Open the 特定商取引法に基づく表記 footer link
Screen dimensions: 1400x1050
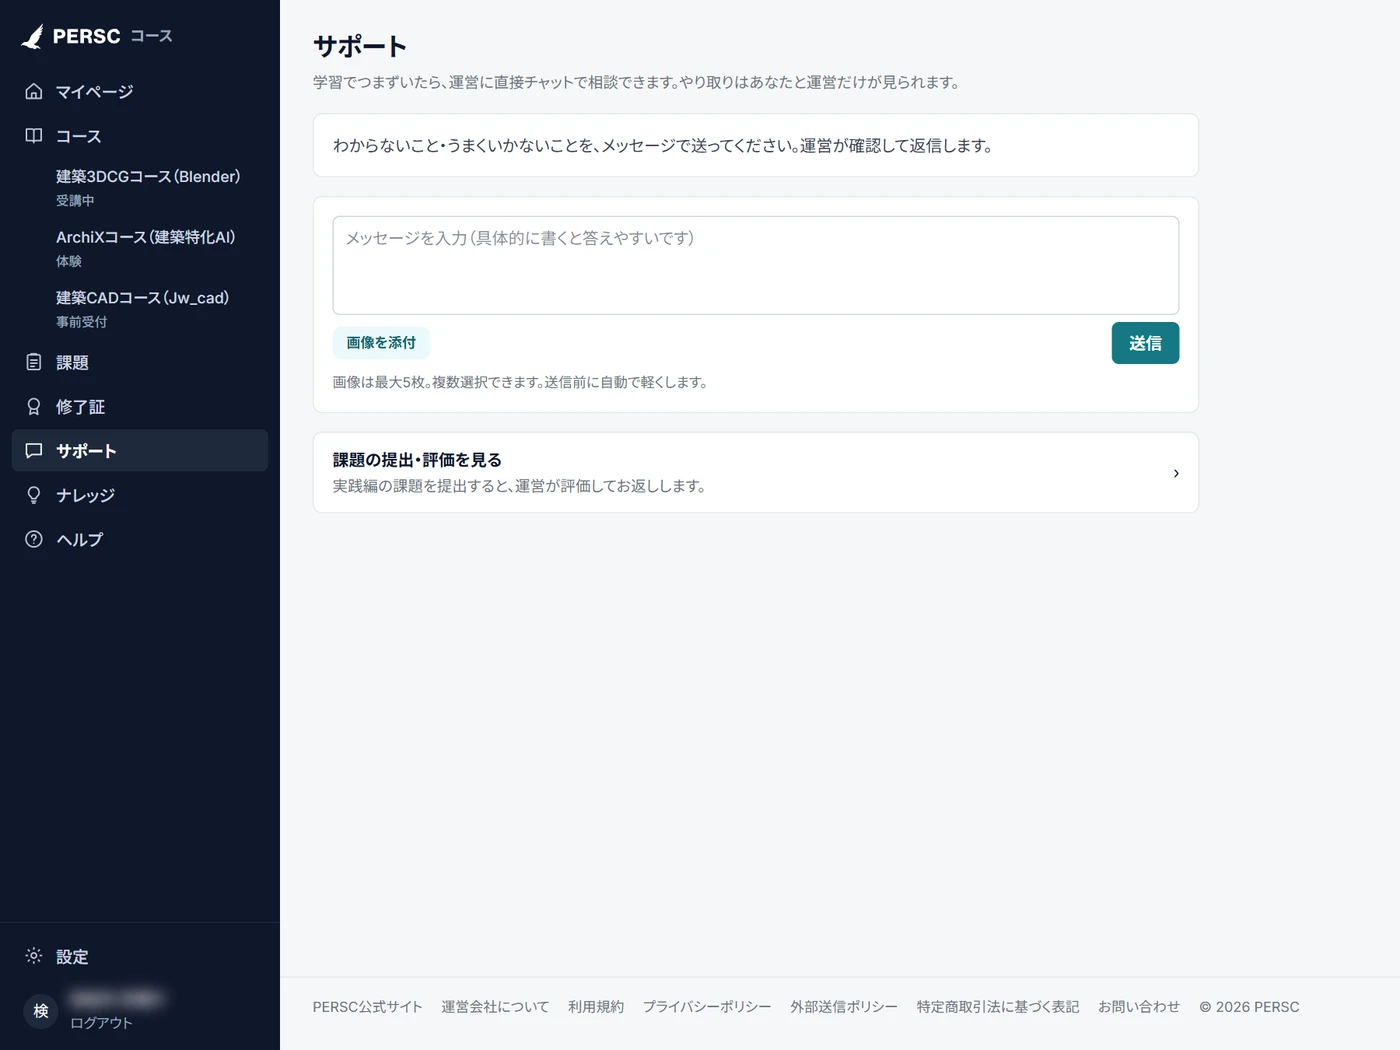(x=998, y=1007)
